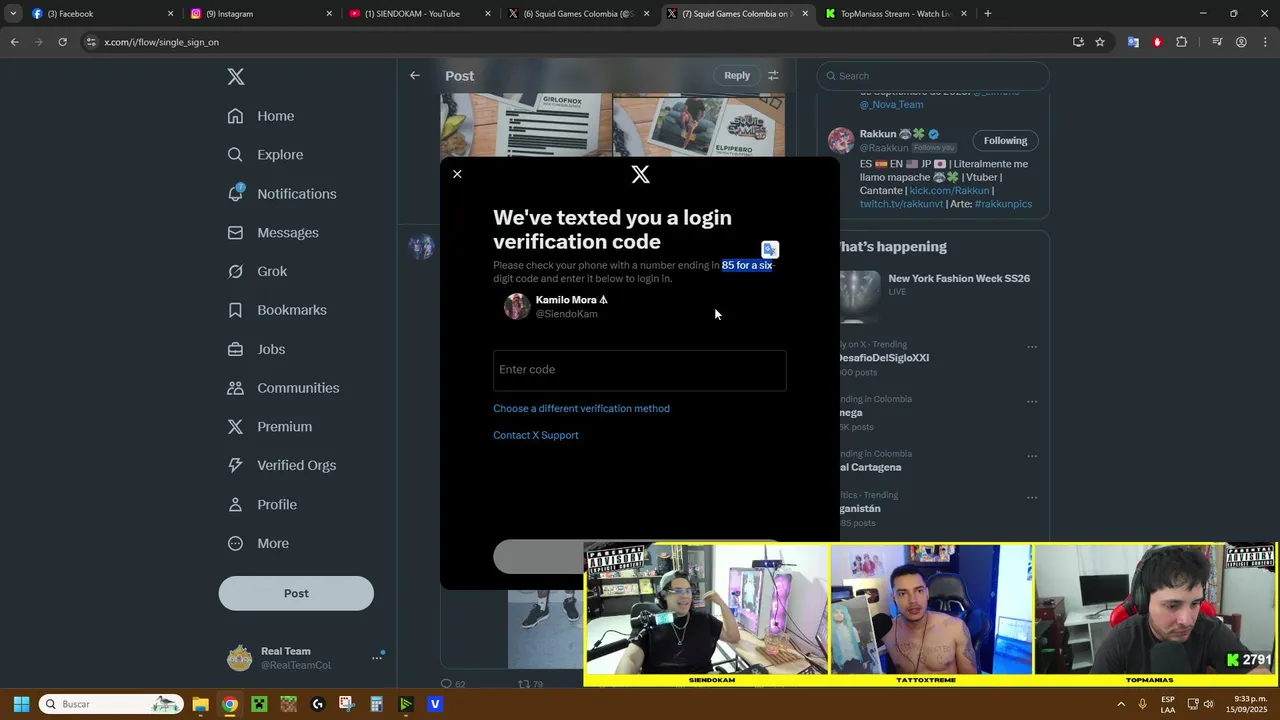Screen dimensions: 1280x720
Task: Switch to the Instagram browser tab
Action: (260, 14)
